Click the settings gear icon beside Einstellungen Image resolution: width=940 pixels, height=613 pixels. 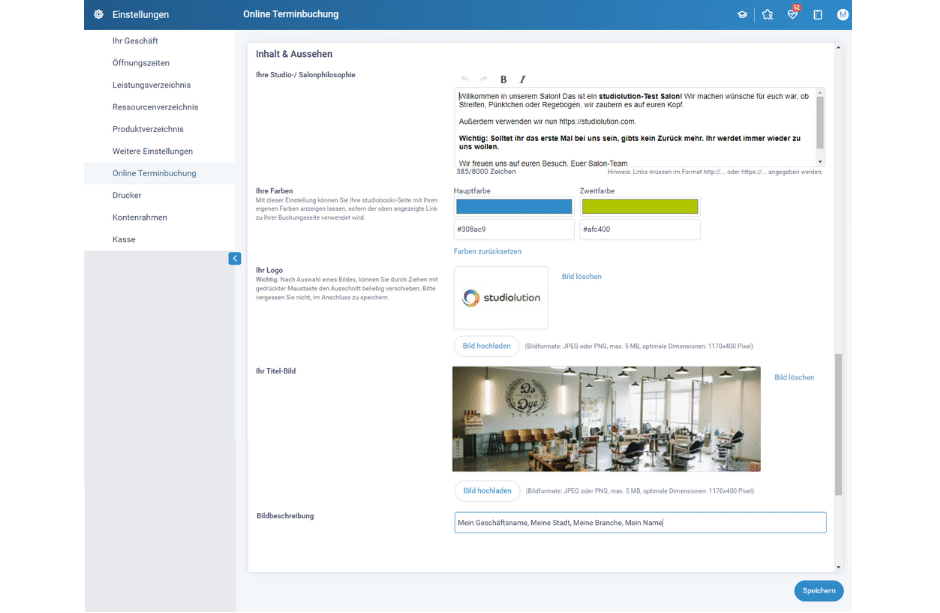click(x=98, y=14)
